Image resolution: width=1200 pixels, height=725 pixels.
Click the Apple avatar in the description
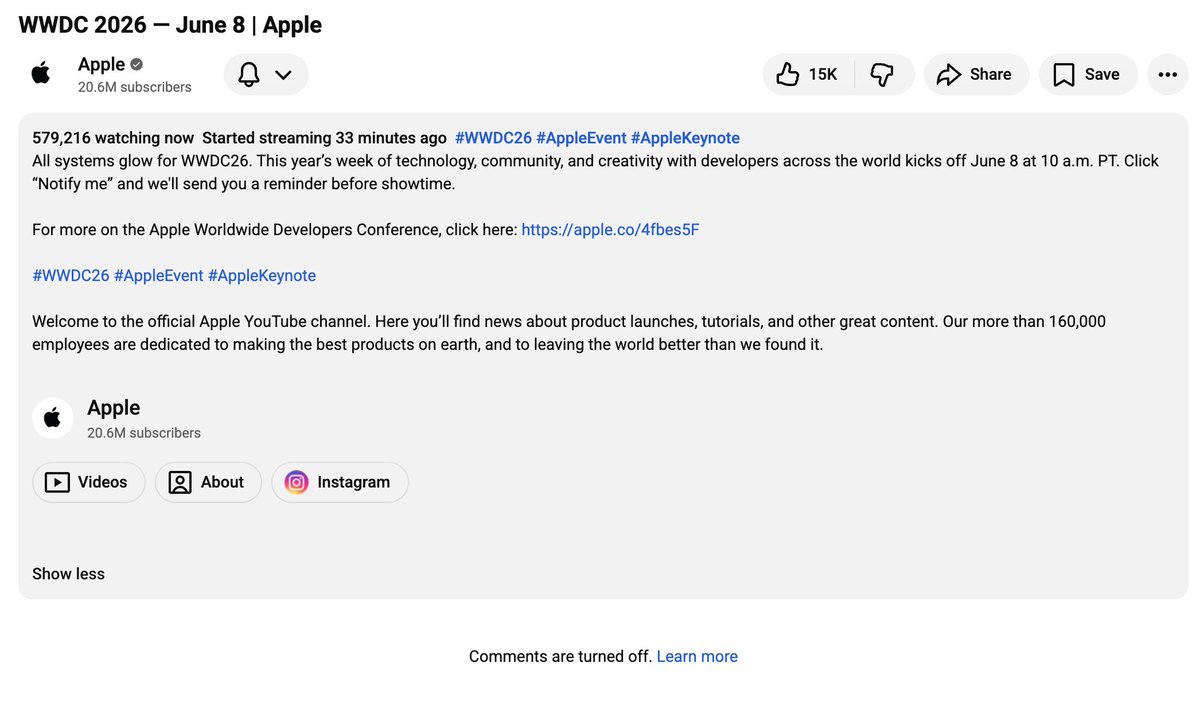pyautogui.click(x=52, y=418)
